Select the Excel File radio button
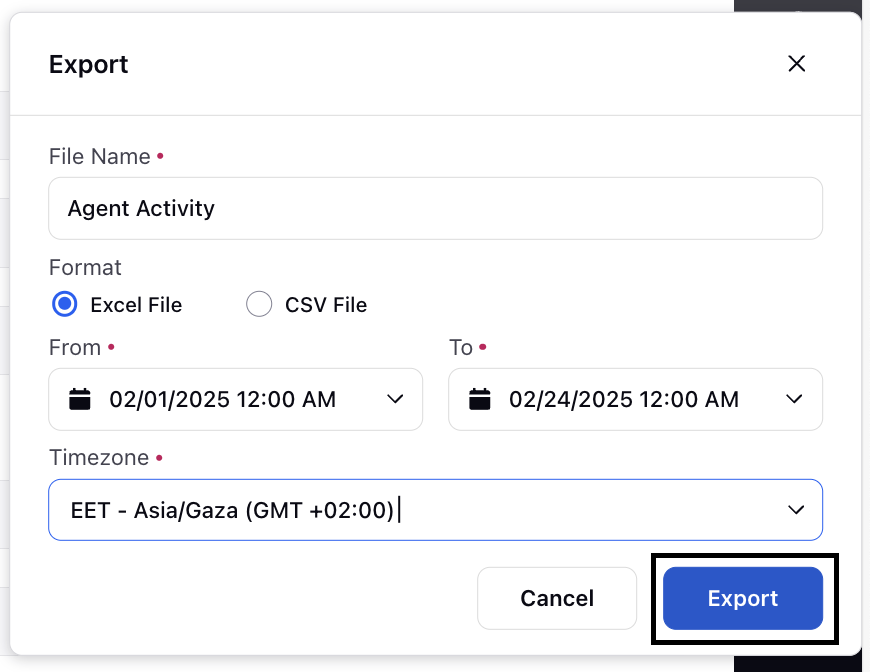The width and height of the screenshot is (870, 672). click(x=64, y=304)
